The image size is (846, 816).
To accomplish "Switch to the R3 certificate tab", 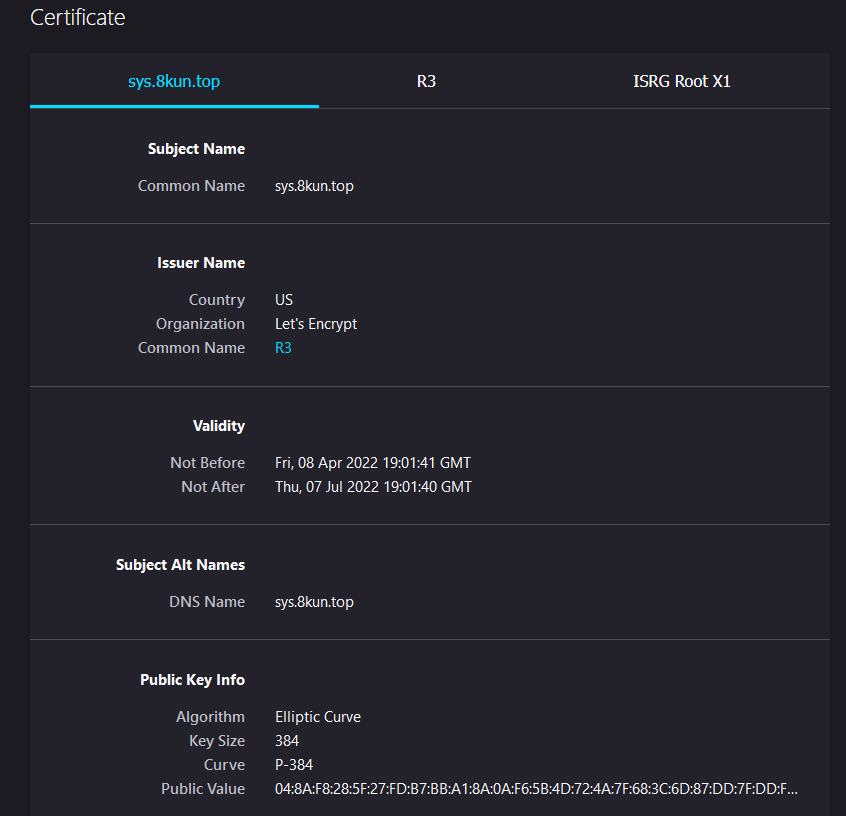I will click(x=426, y=81).
